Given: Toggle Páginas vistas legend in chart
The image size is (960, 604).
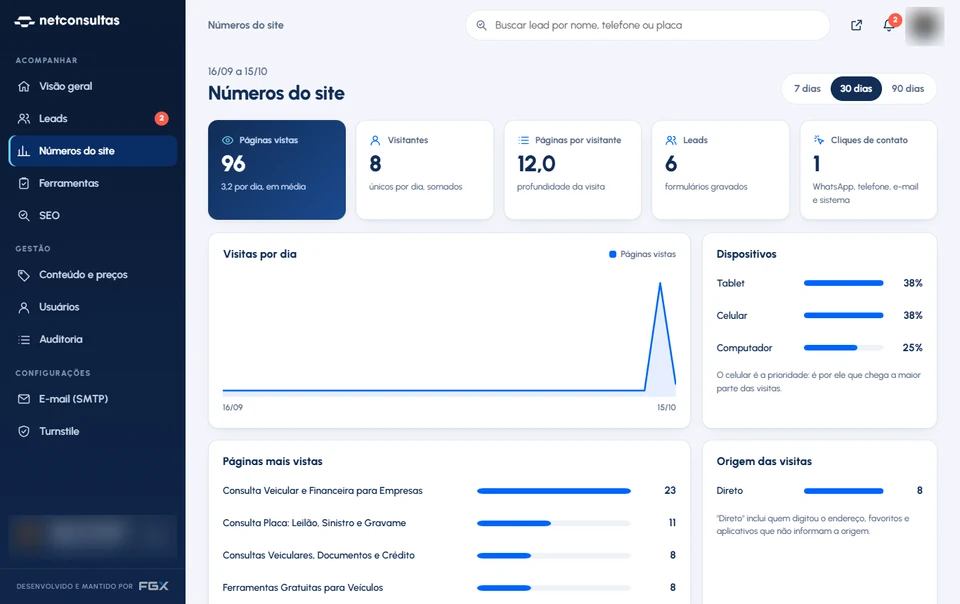Looking at the screenshot, I should (x=642, y=254).
